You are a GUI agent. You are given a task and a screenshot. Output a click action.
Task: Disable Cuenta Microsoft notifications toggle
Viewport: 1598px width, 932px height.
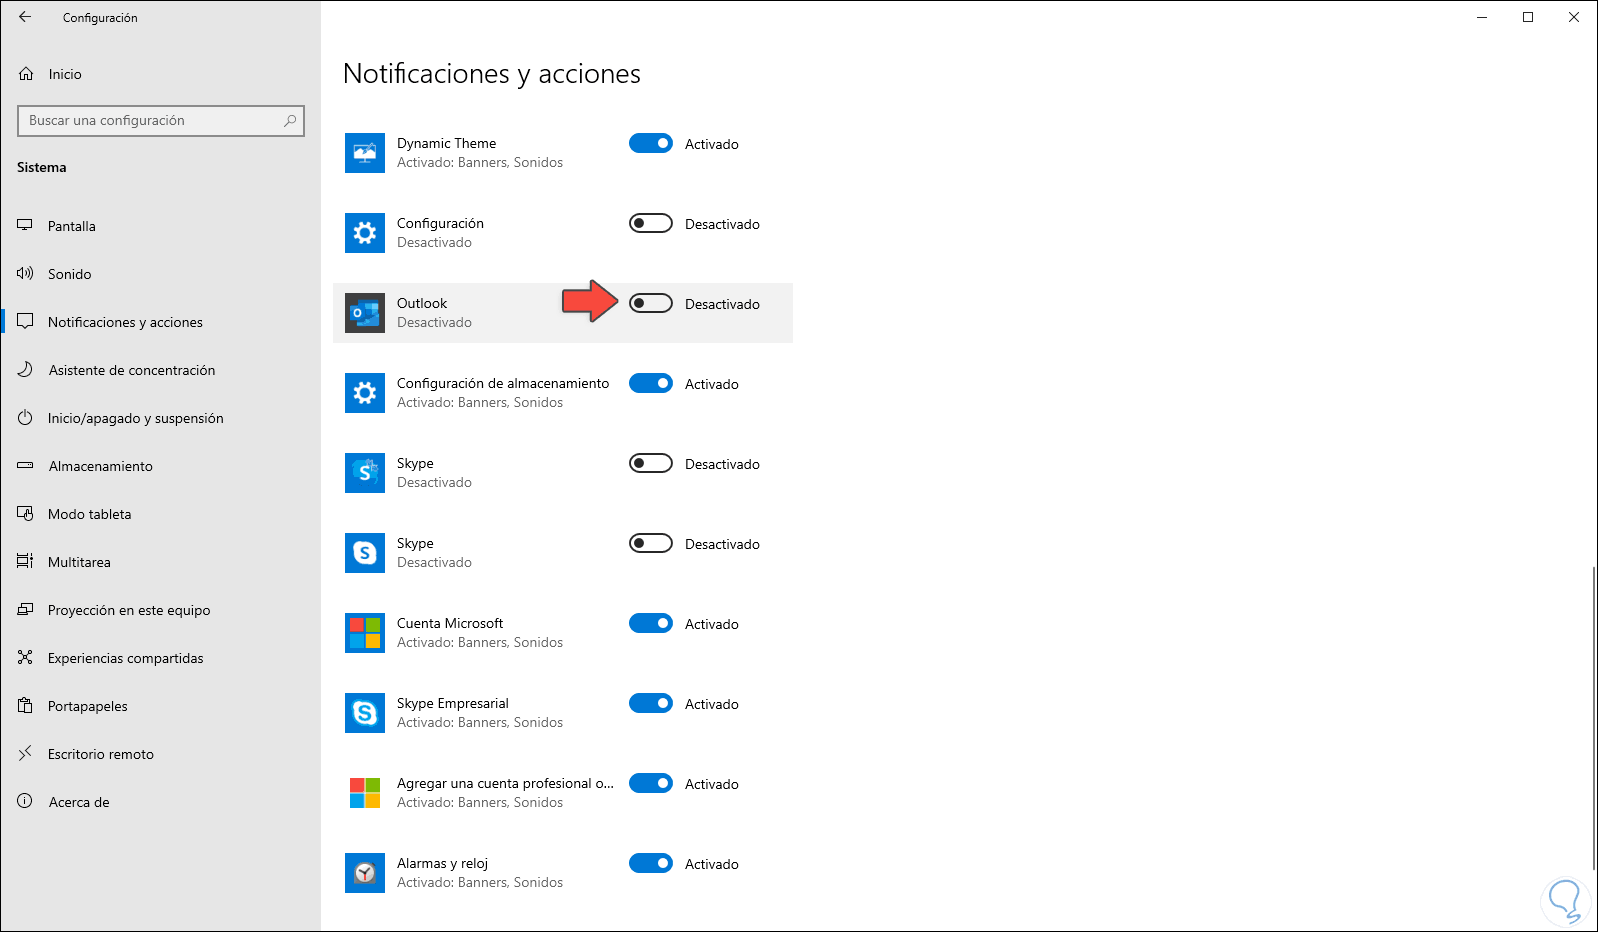651,624
